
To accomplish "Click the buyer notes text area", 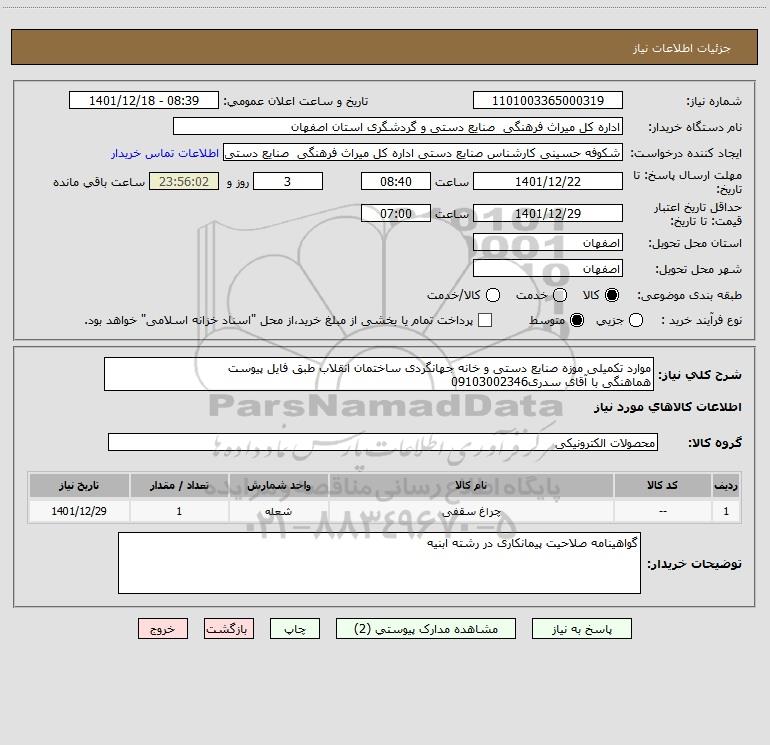I will [x=380, y=563].
